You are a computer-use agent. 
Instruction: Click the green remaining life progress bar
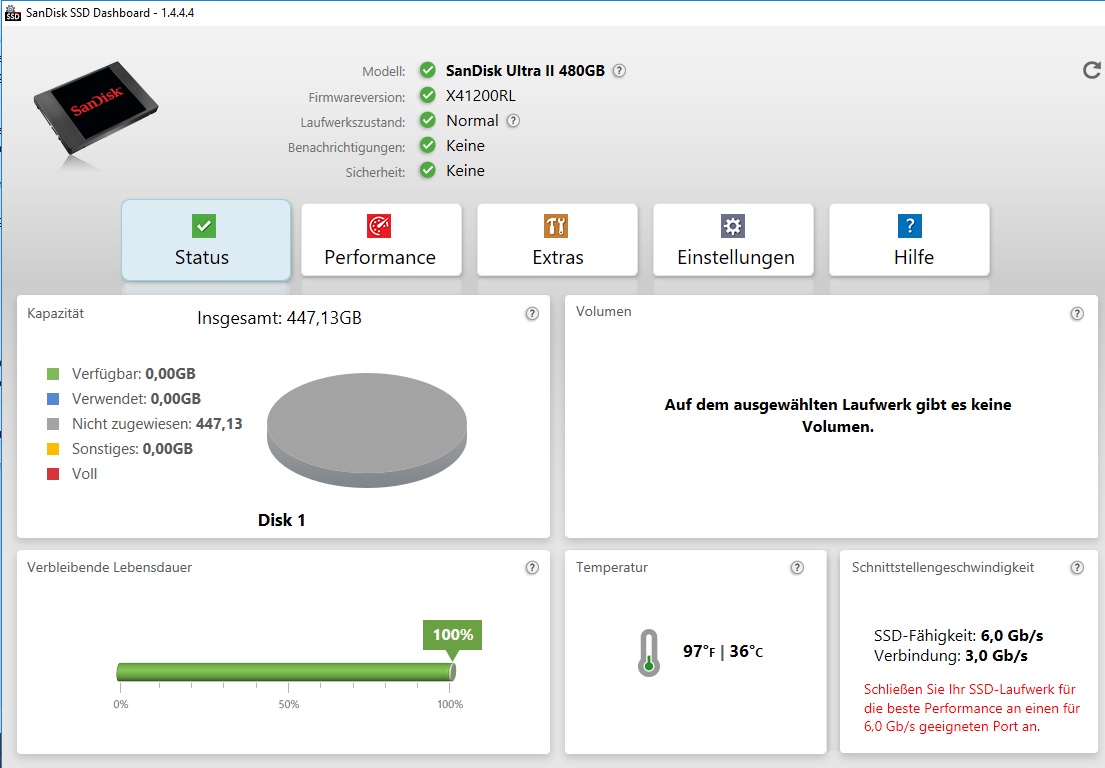(286, 671)
